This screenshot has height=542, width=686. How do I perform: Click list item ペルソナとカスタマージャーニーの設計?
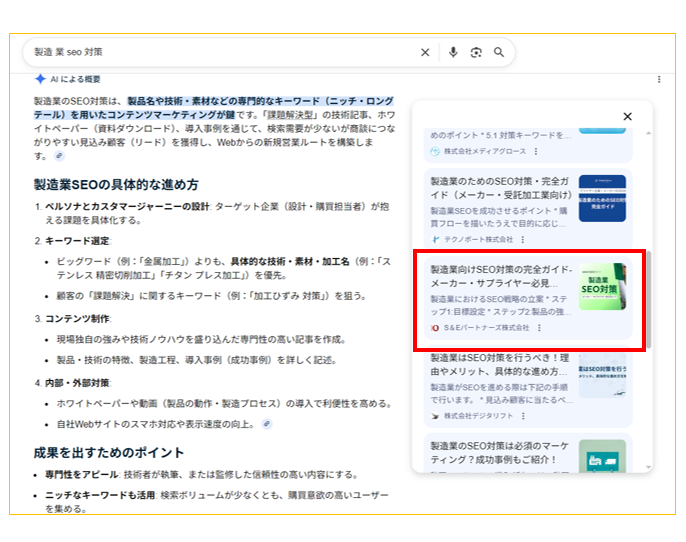(x=127, y=206)
